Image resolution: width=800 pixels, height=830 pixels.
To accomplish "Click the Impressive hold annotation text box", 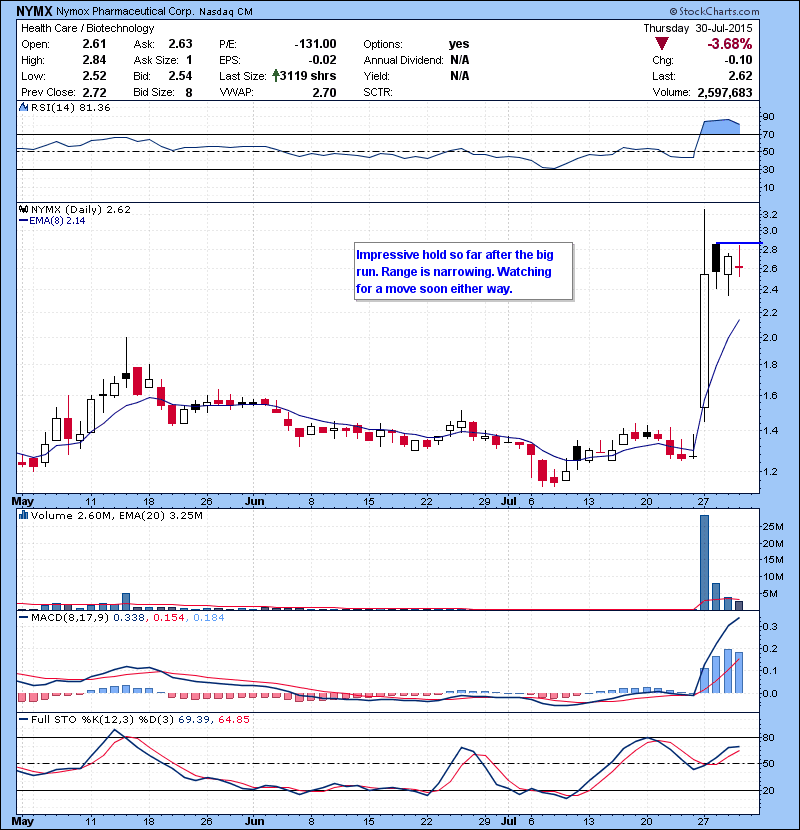I will 464,272.
